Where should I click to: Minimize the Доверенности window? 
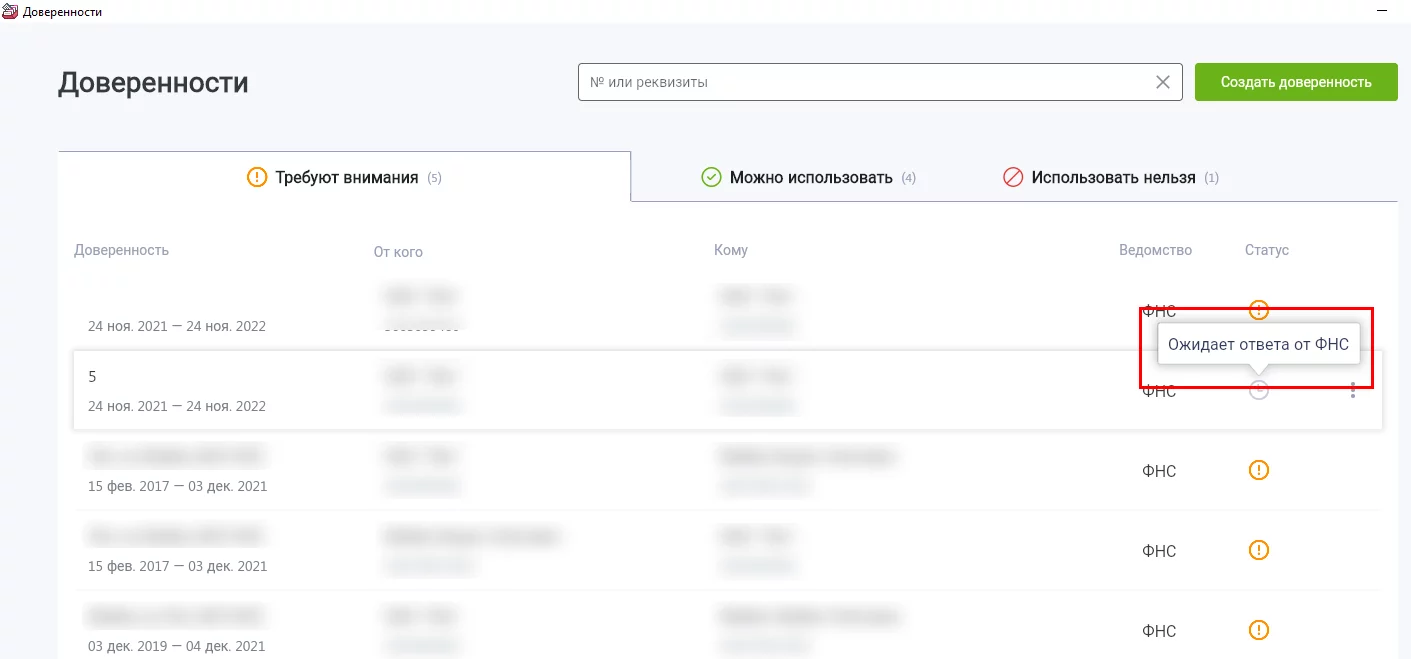click(x=1382, y=11)
